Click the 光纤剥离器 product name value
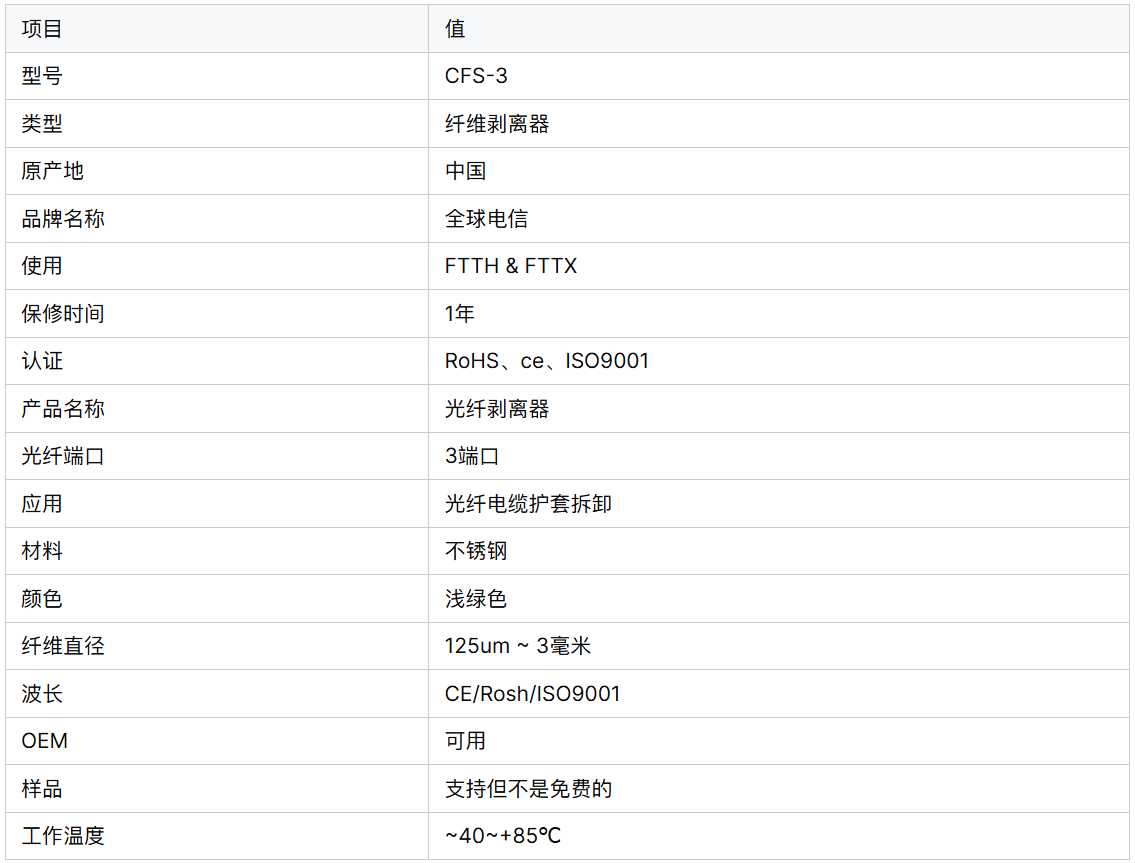1135x863 pixels. click(x=497, y=409)
